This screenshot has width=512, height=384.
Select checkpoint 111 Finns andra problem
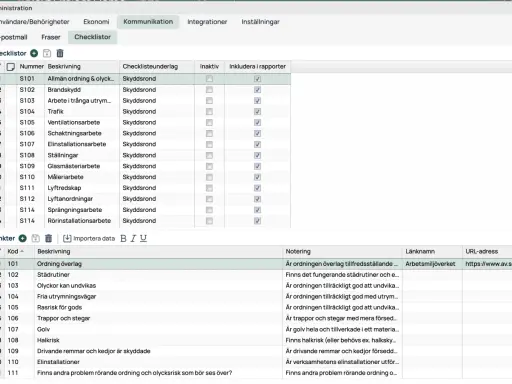[x=256, y=373]
